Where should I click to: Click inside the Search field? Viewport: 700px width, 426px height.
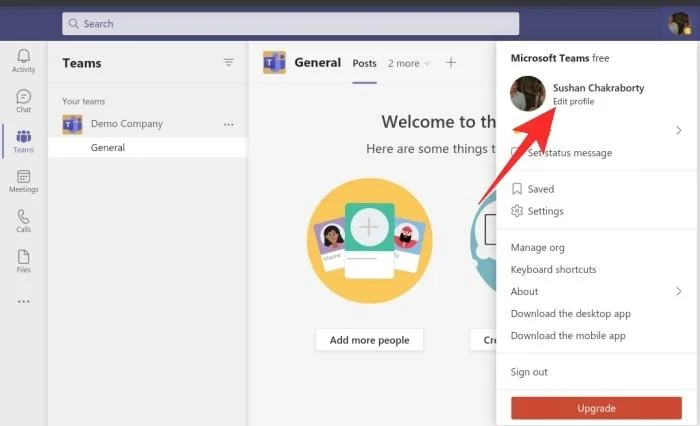click(291, 24)
